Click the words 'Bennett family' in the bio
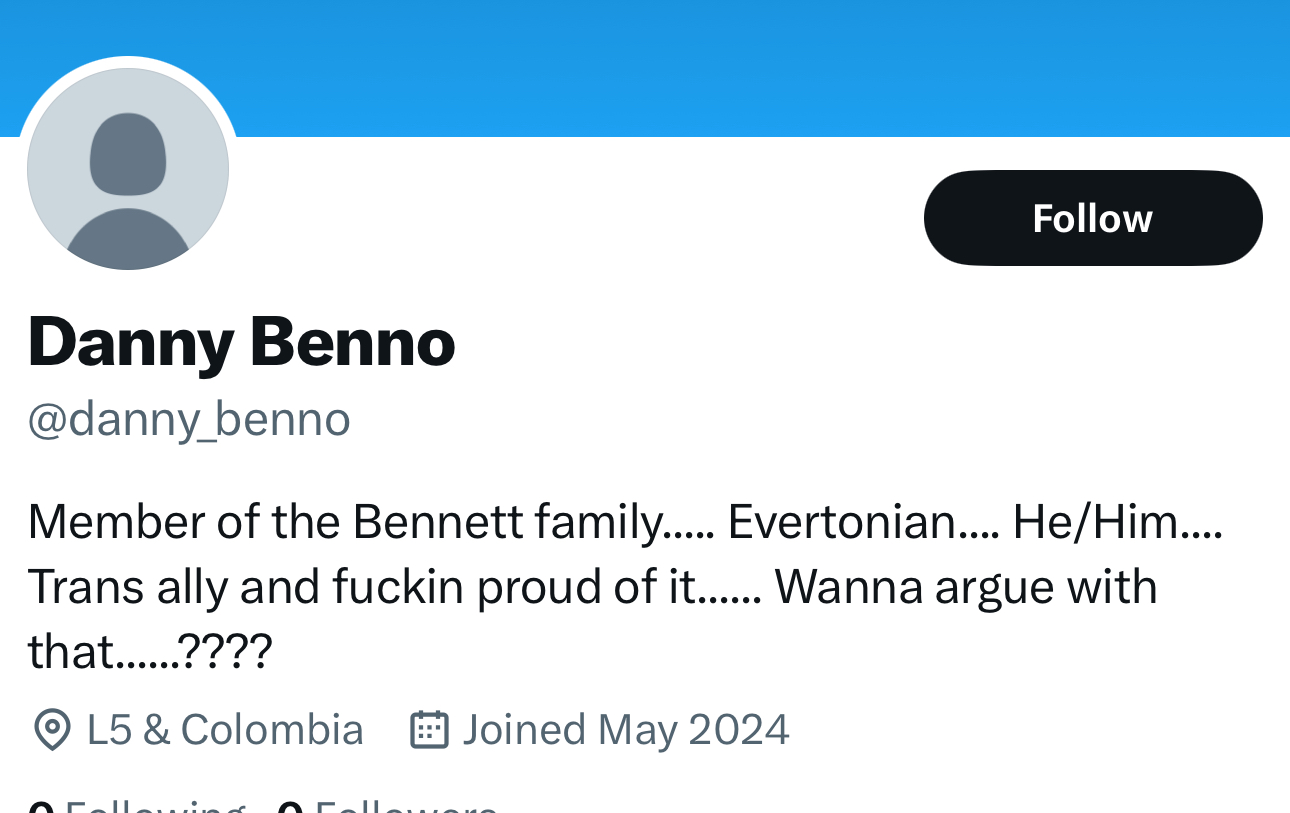This screenshot has width=1290, height=813. 508,522
